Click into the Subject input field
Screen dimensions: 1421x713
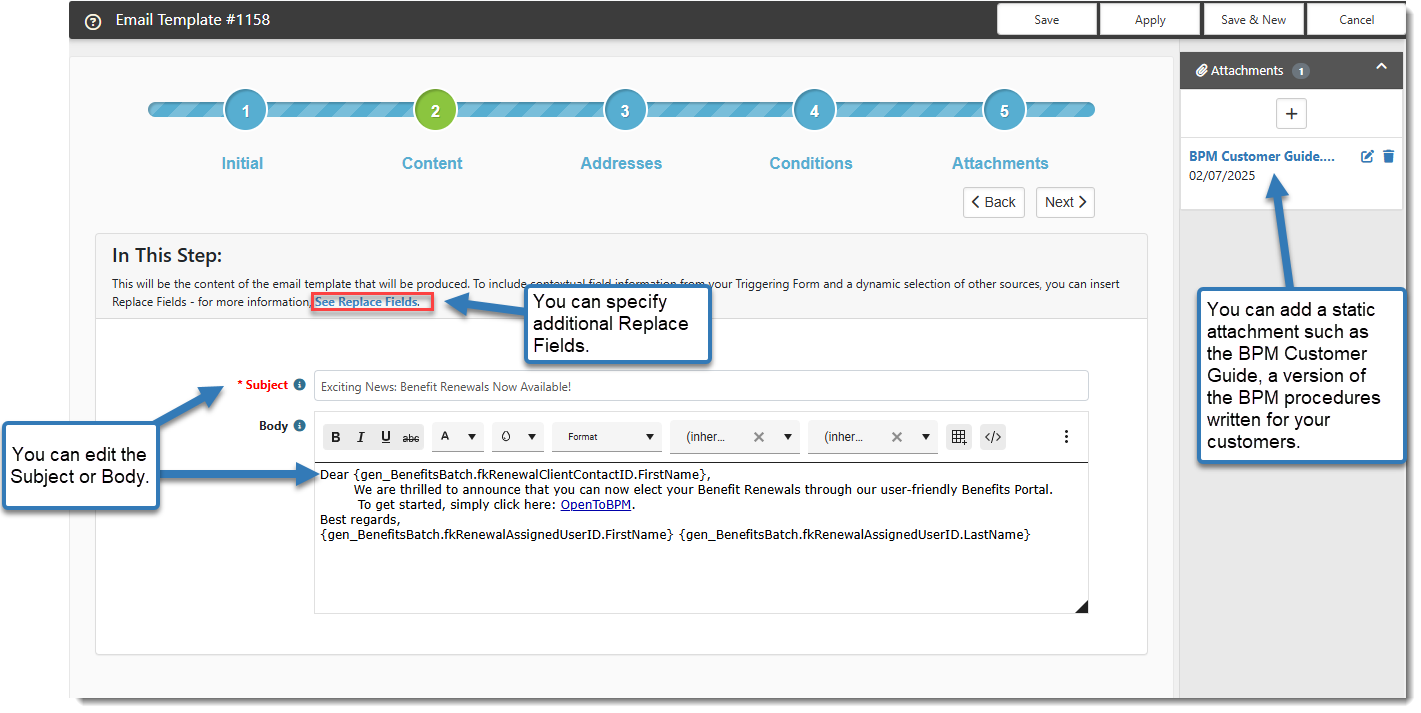coord(700,386)
